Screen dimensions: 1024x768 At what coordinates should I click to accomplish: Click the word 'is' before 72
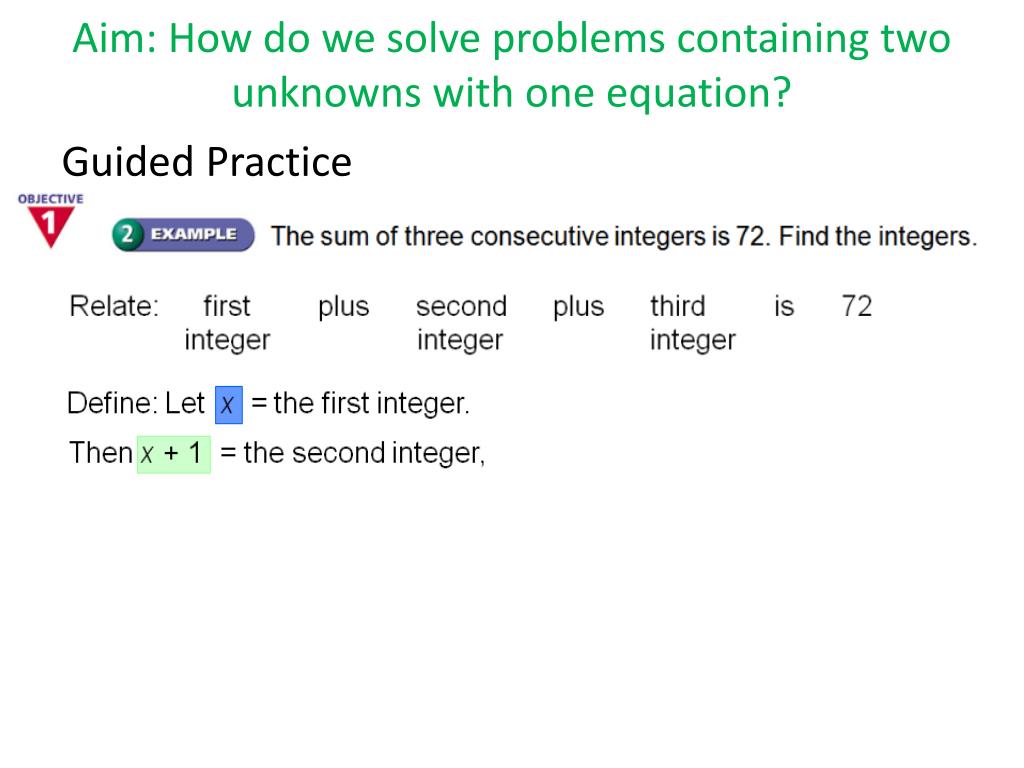(x=784, y=306)
